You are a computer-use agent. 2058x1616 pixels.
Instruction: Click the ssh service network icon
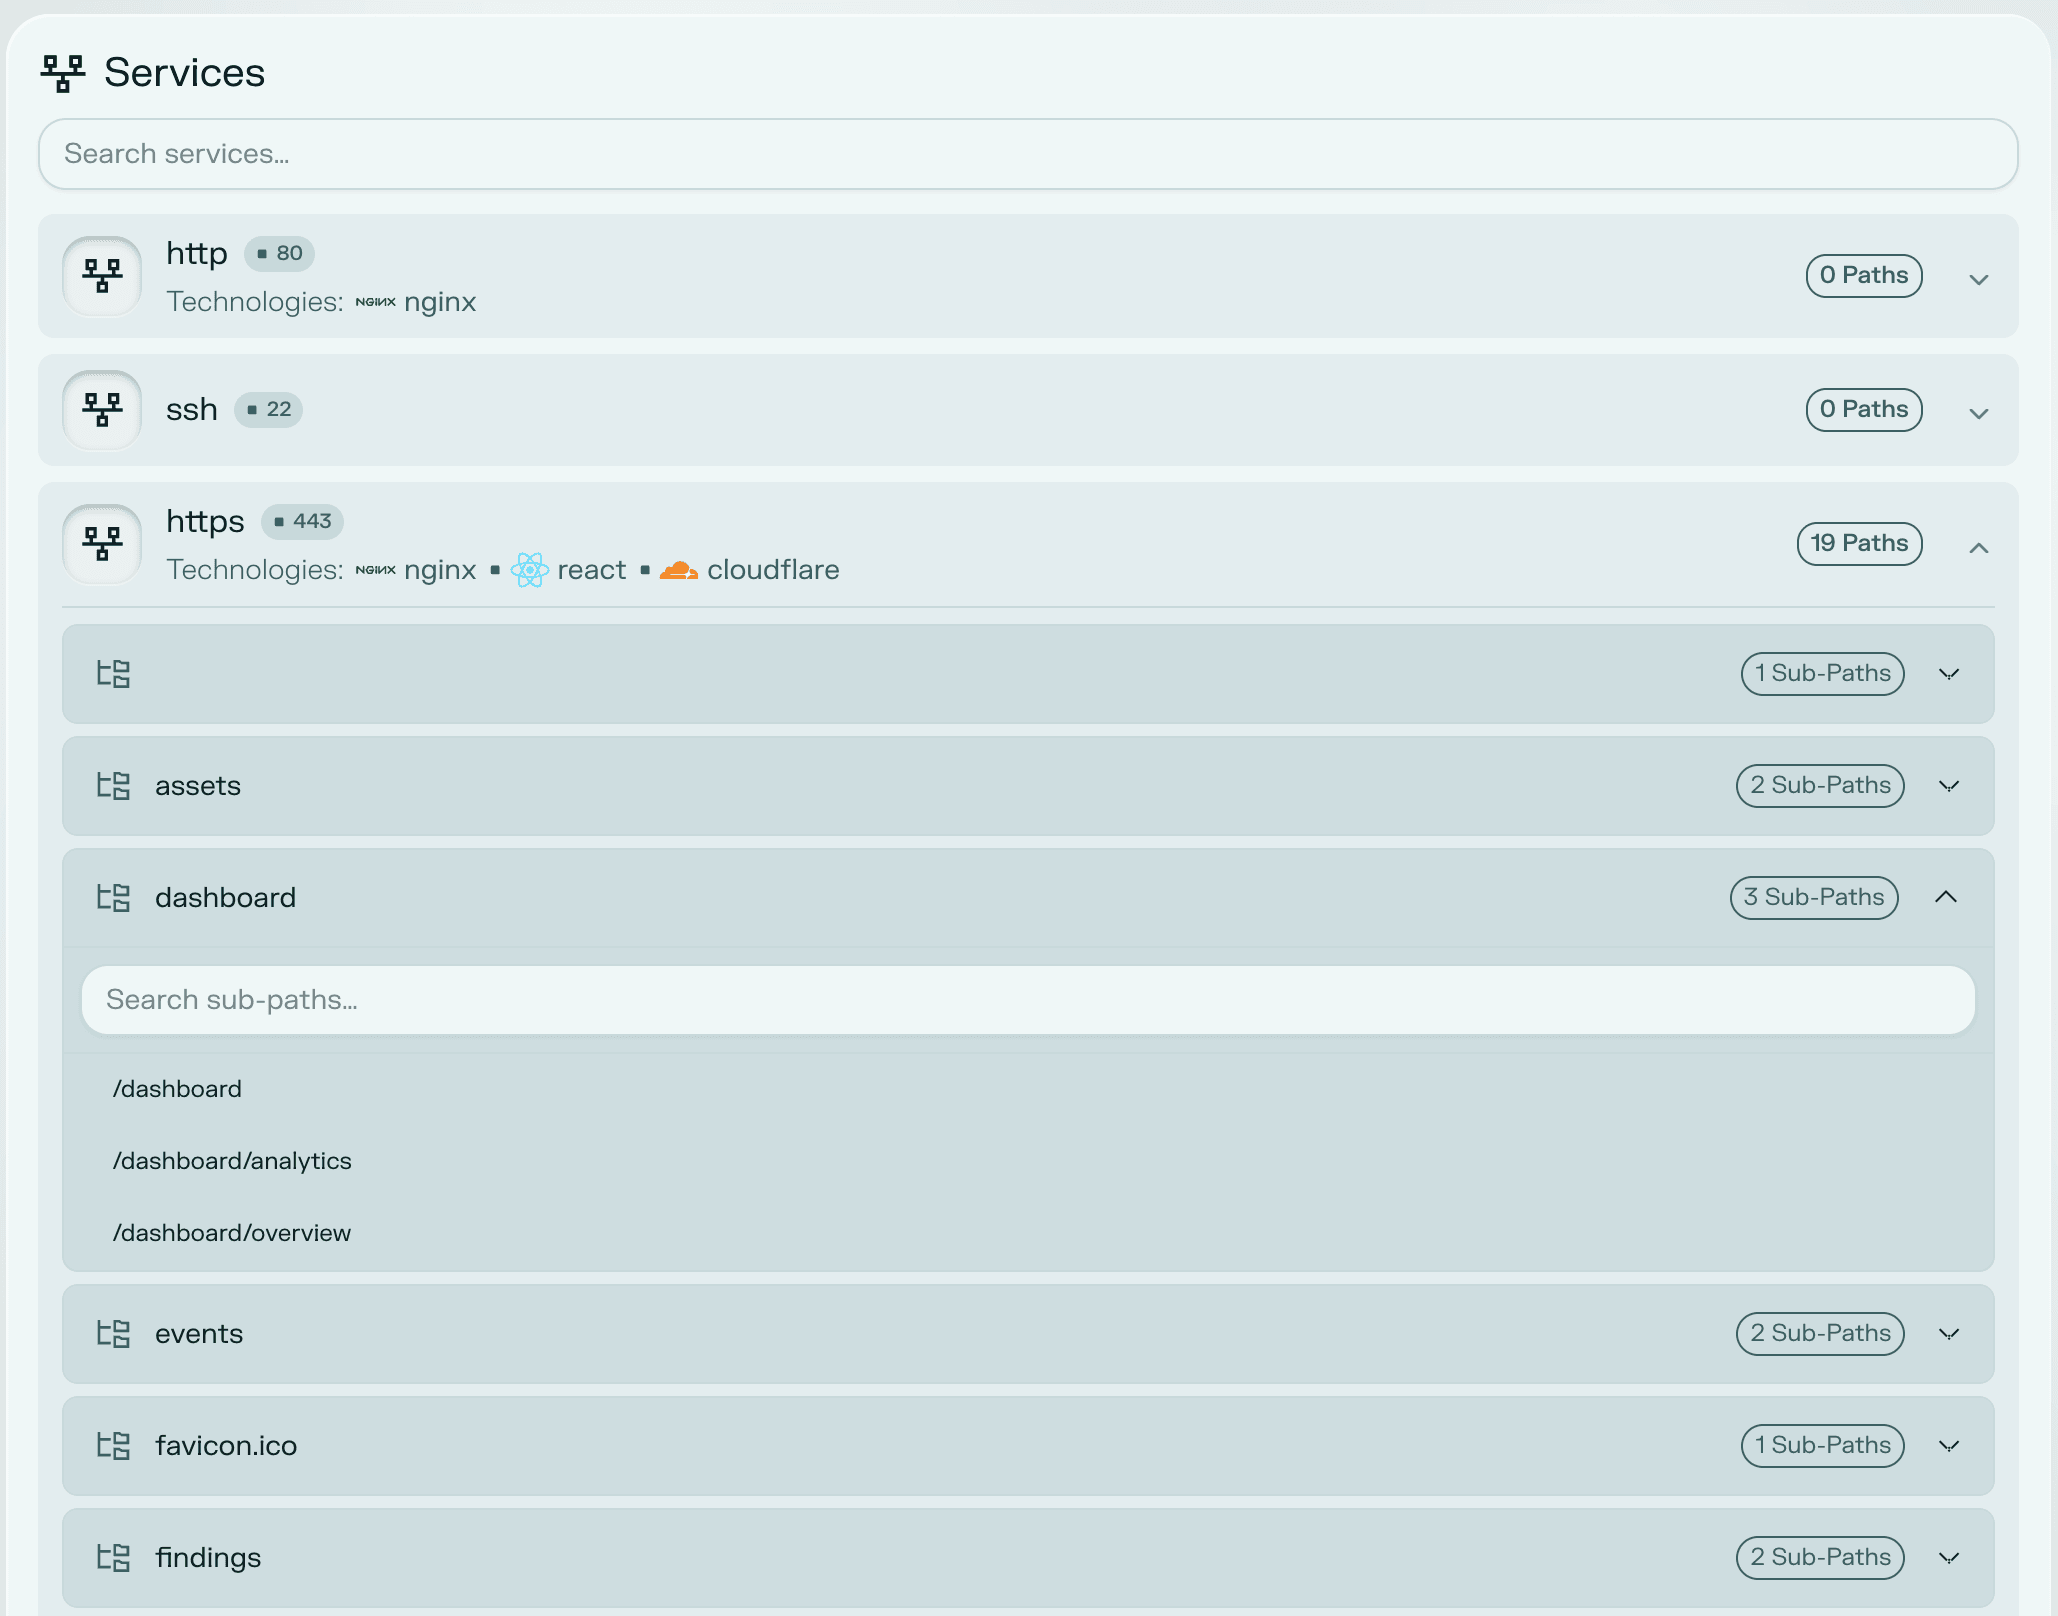pos(102,410)
